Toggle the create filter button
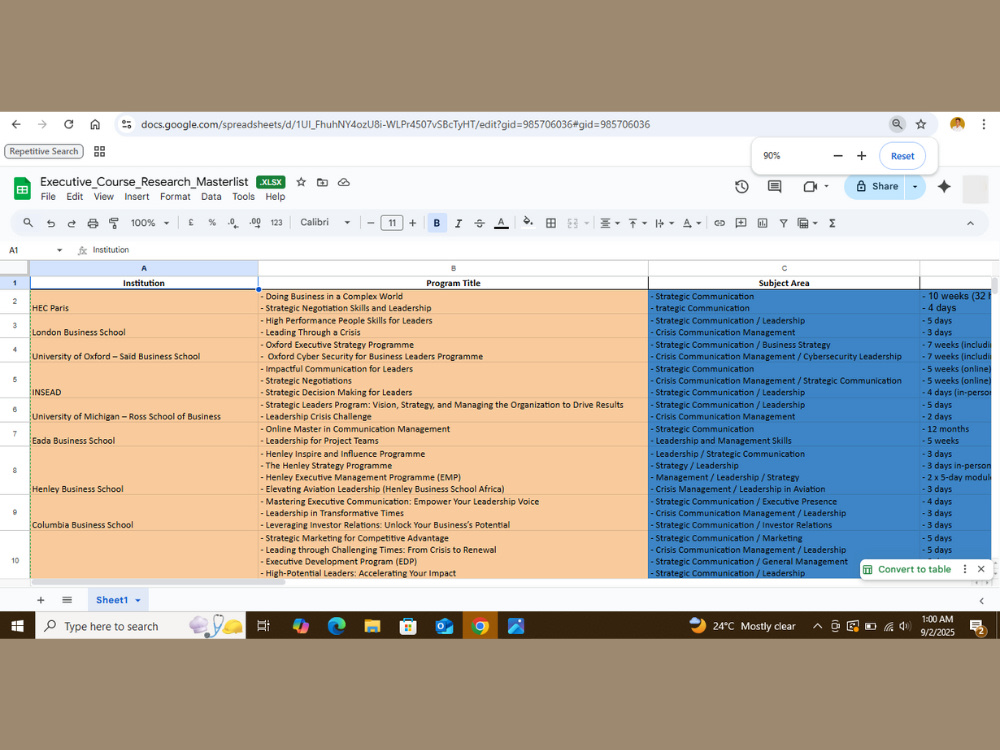Screen dimensions: 1000x750 tap(783, 223)
